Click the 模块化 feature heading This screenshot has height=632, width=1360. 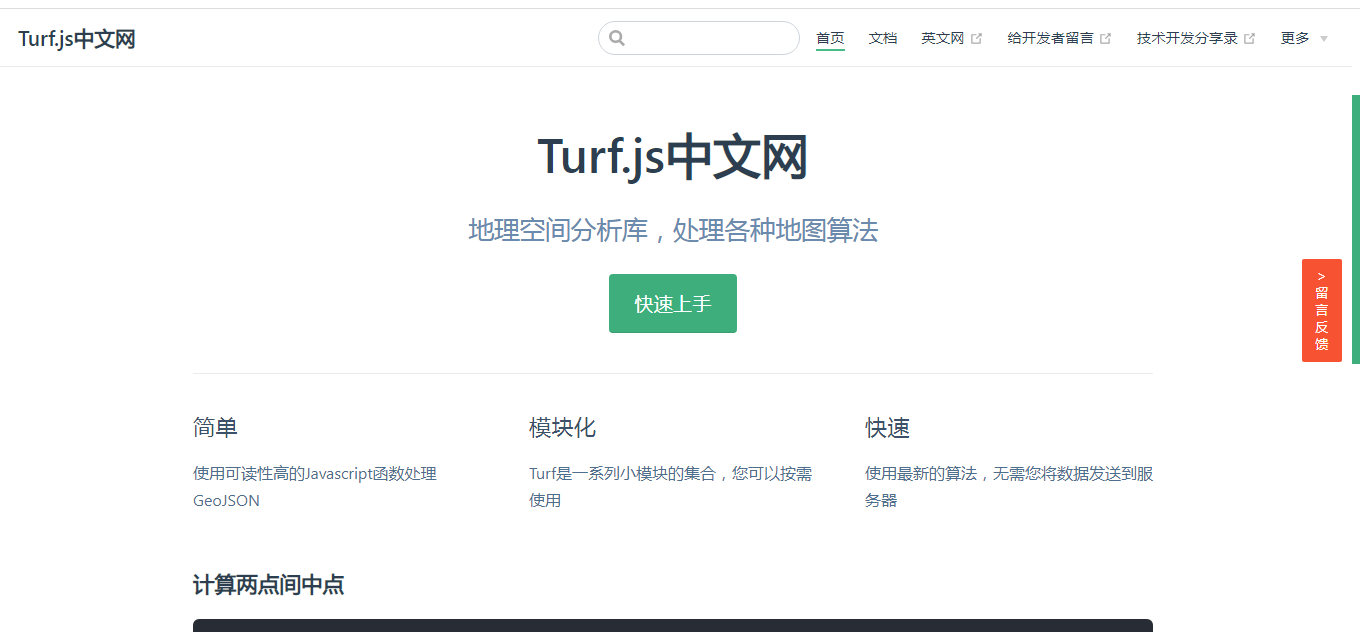click(x=562, y=428)
